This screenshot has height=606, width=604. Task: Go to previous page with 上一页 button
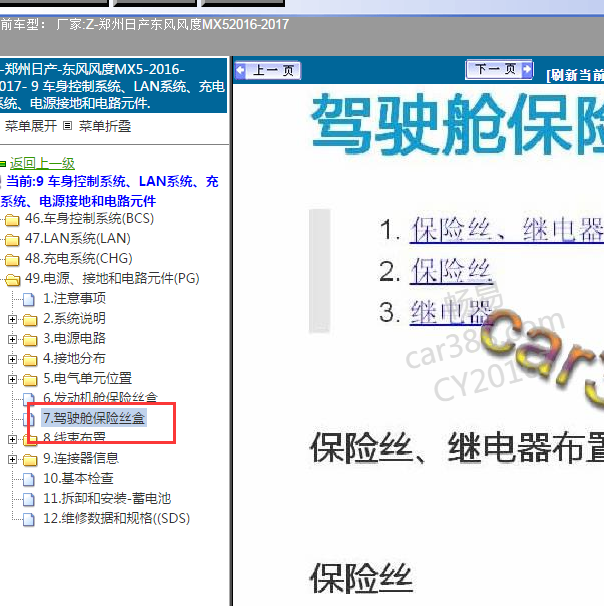coord(268,71)
